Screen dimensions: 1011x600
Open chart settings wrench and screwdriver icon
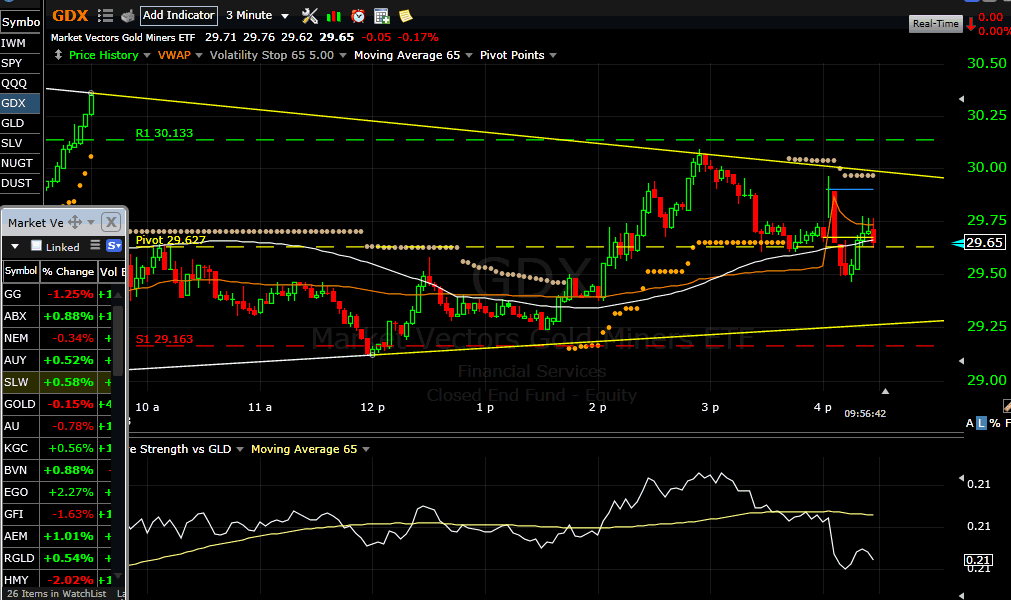click(x=309, y=15)
